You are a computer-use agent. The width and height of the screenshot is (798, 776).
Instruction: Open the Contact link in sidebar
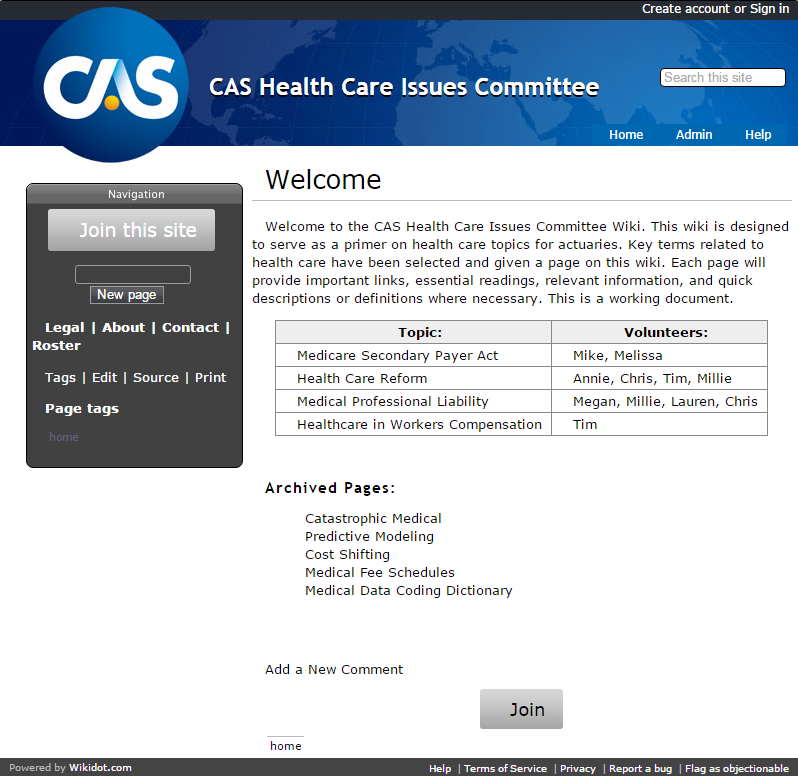coord(190,328)
